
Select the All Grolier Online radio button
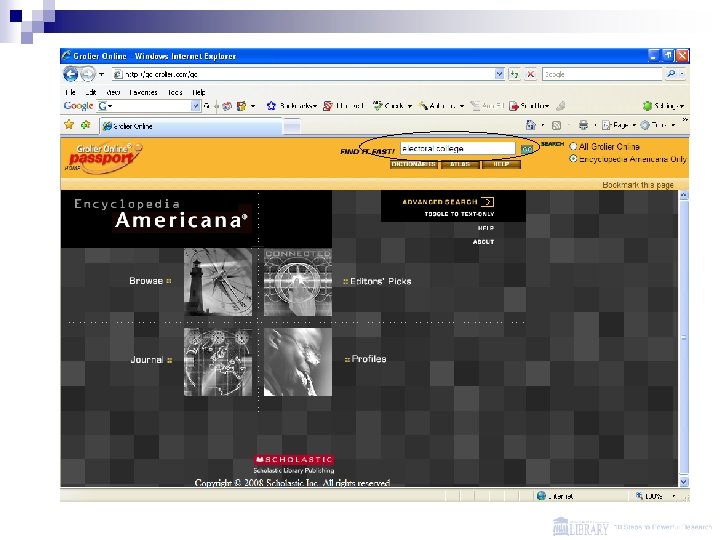coord(573,146)
